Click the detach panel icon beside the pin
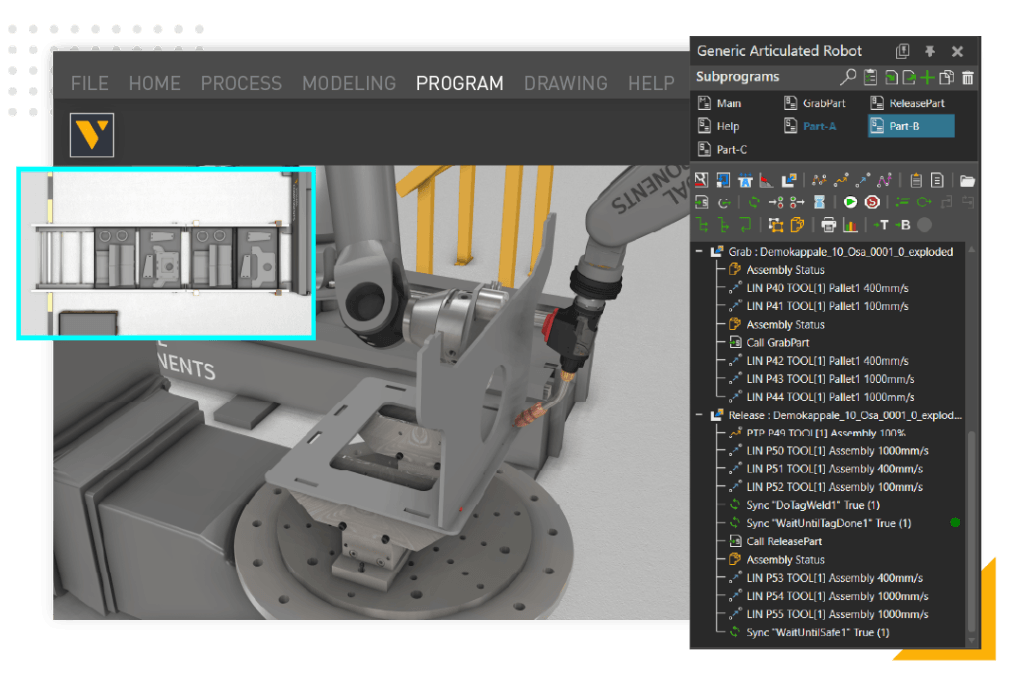Image resolution: width=1024 pixels, height=674 pixels. pos(903,51)
